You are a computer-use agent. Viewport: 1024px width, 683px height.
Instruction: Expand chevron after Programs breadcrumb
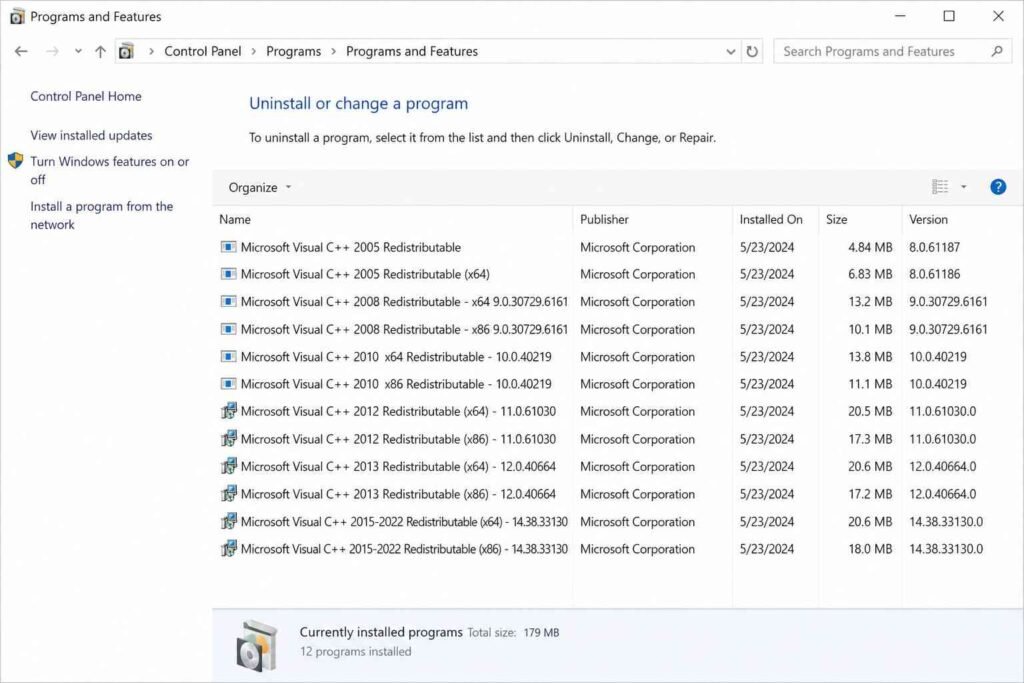click(333, 52)
